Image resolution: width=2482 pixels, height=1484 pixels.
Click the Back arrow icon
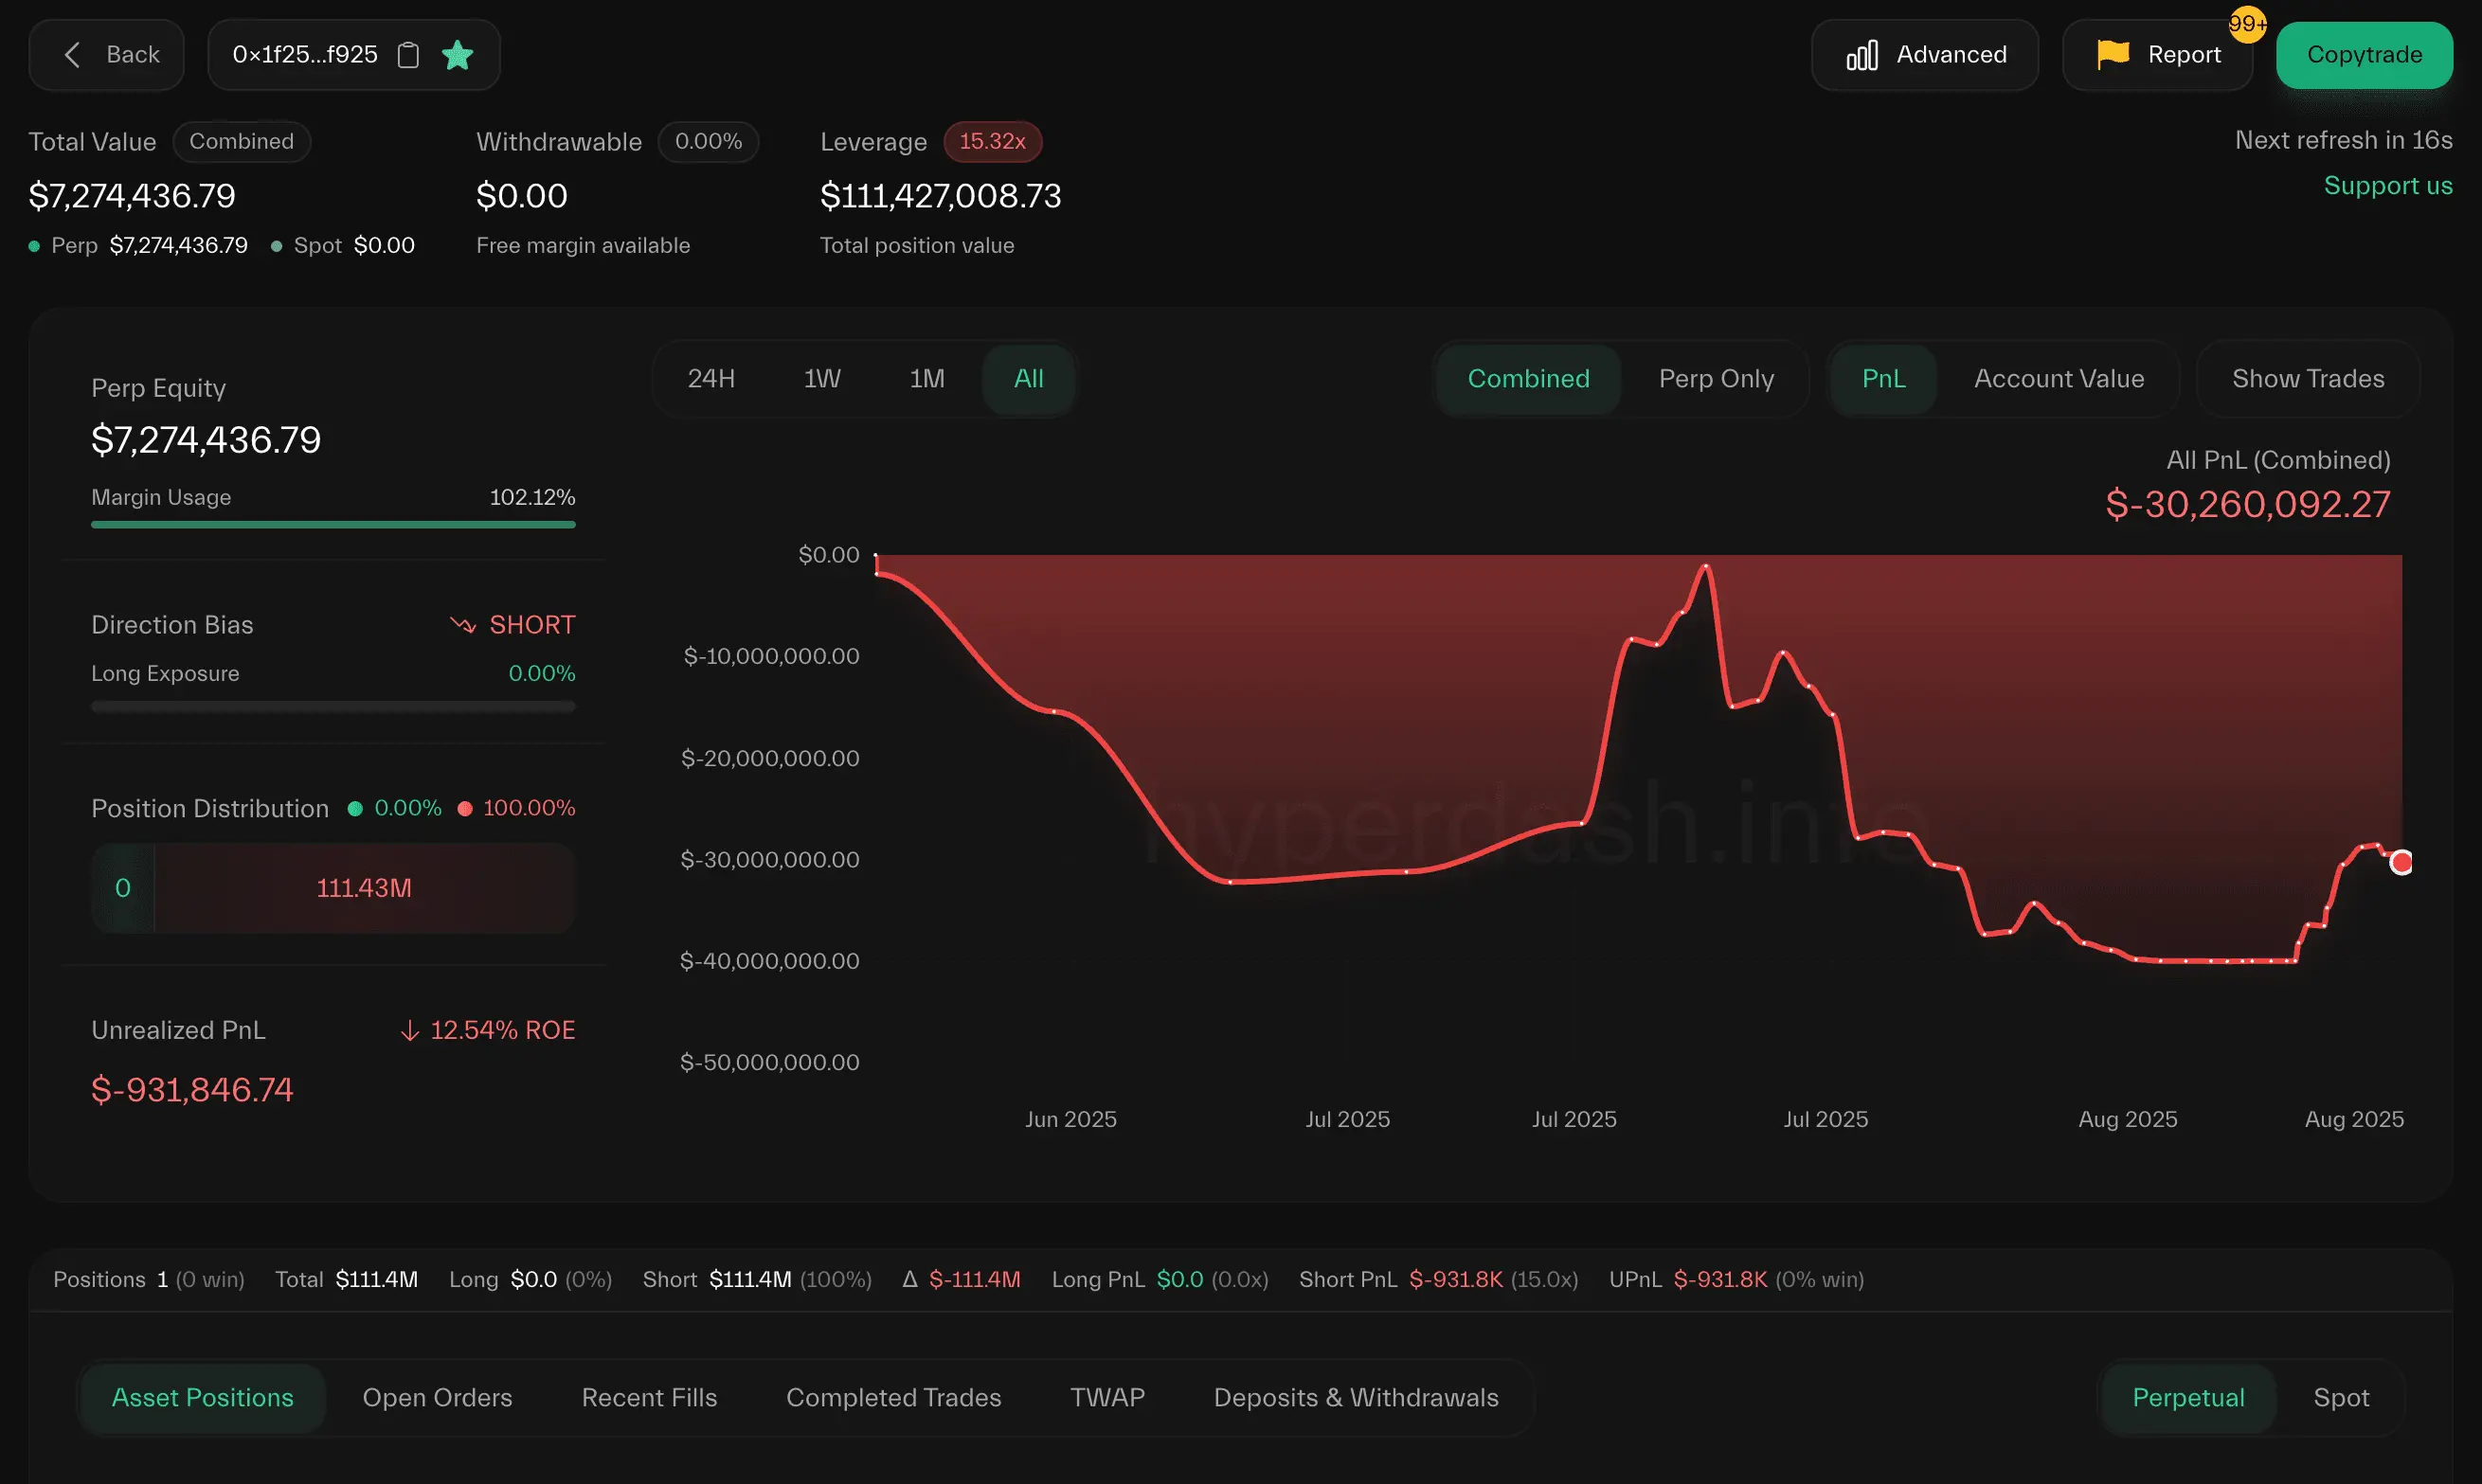pos(72,55)
